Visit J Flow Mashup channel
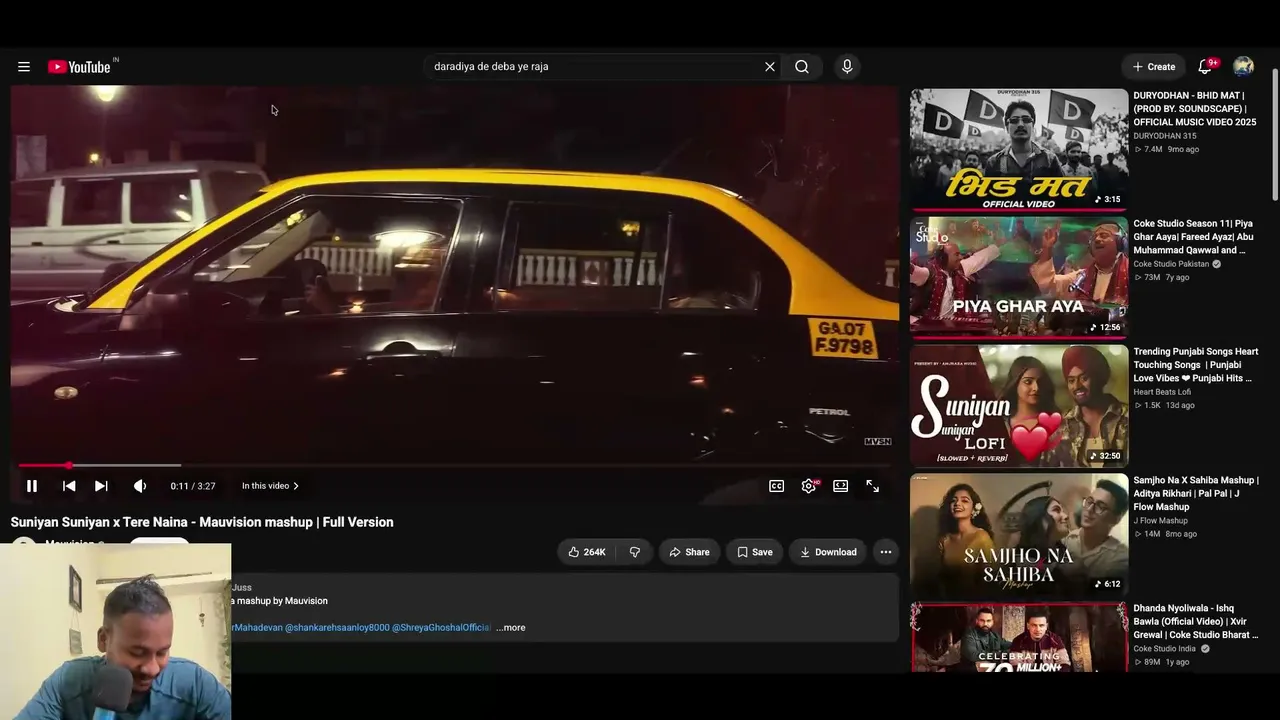 (1160, 520)
